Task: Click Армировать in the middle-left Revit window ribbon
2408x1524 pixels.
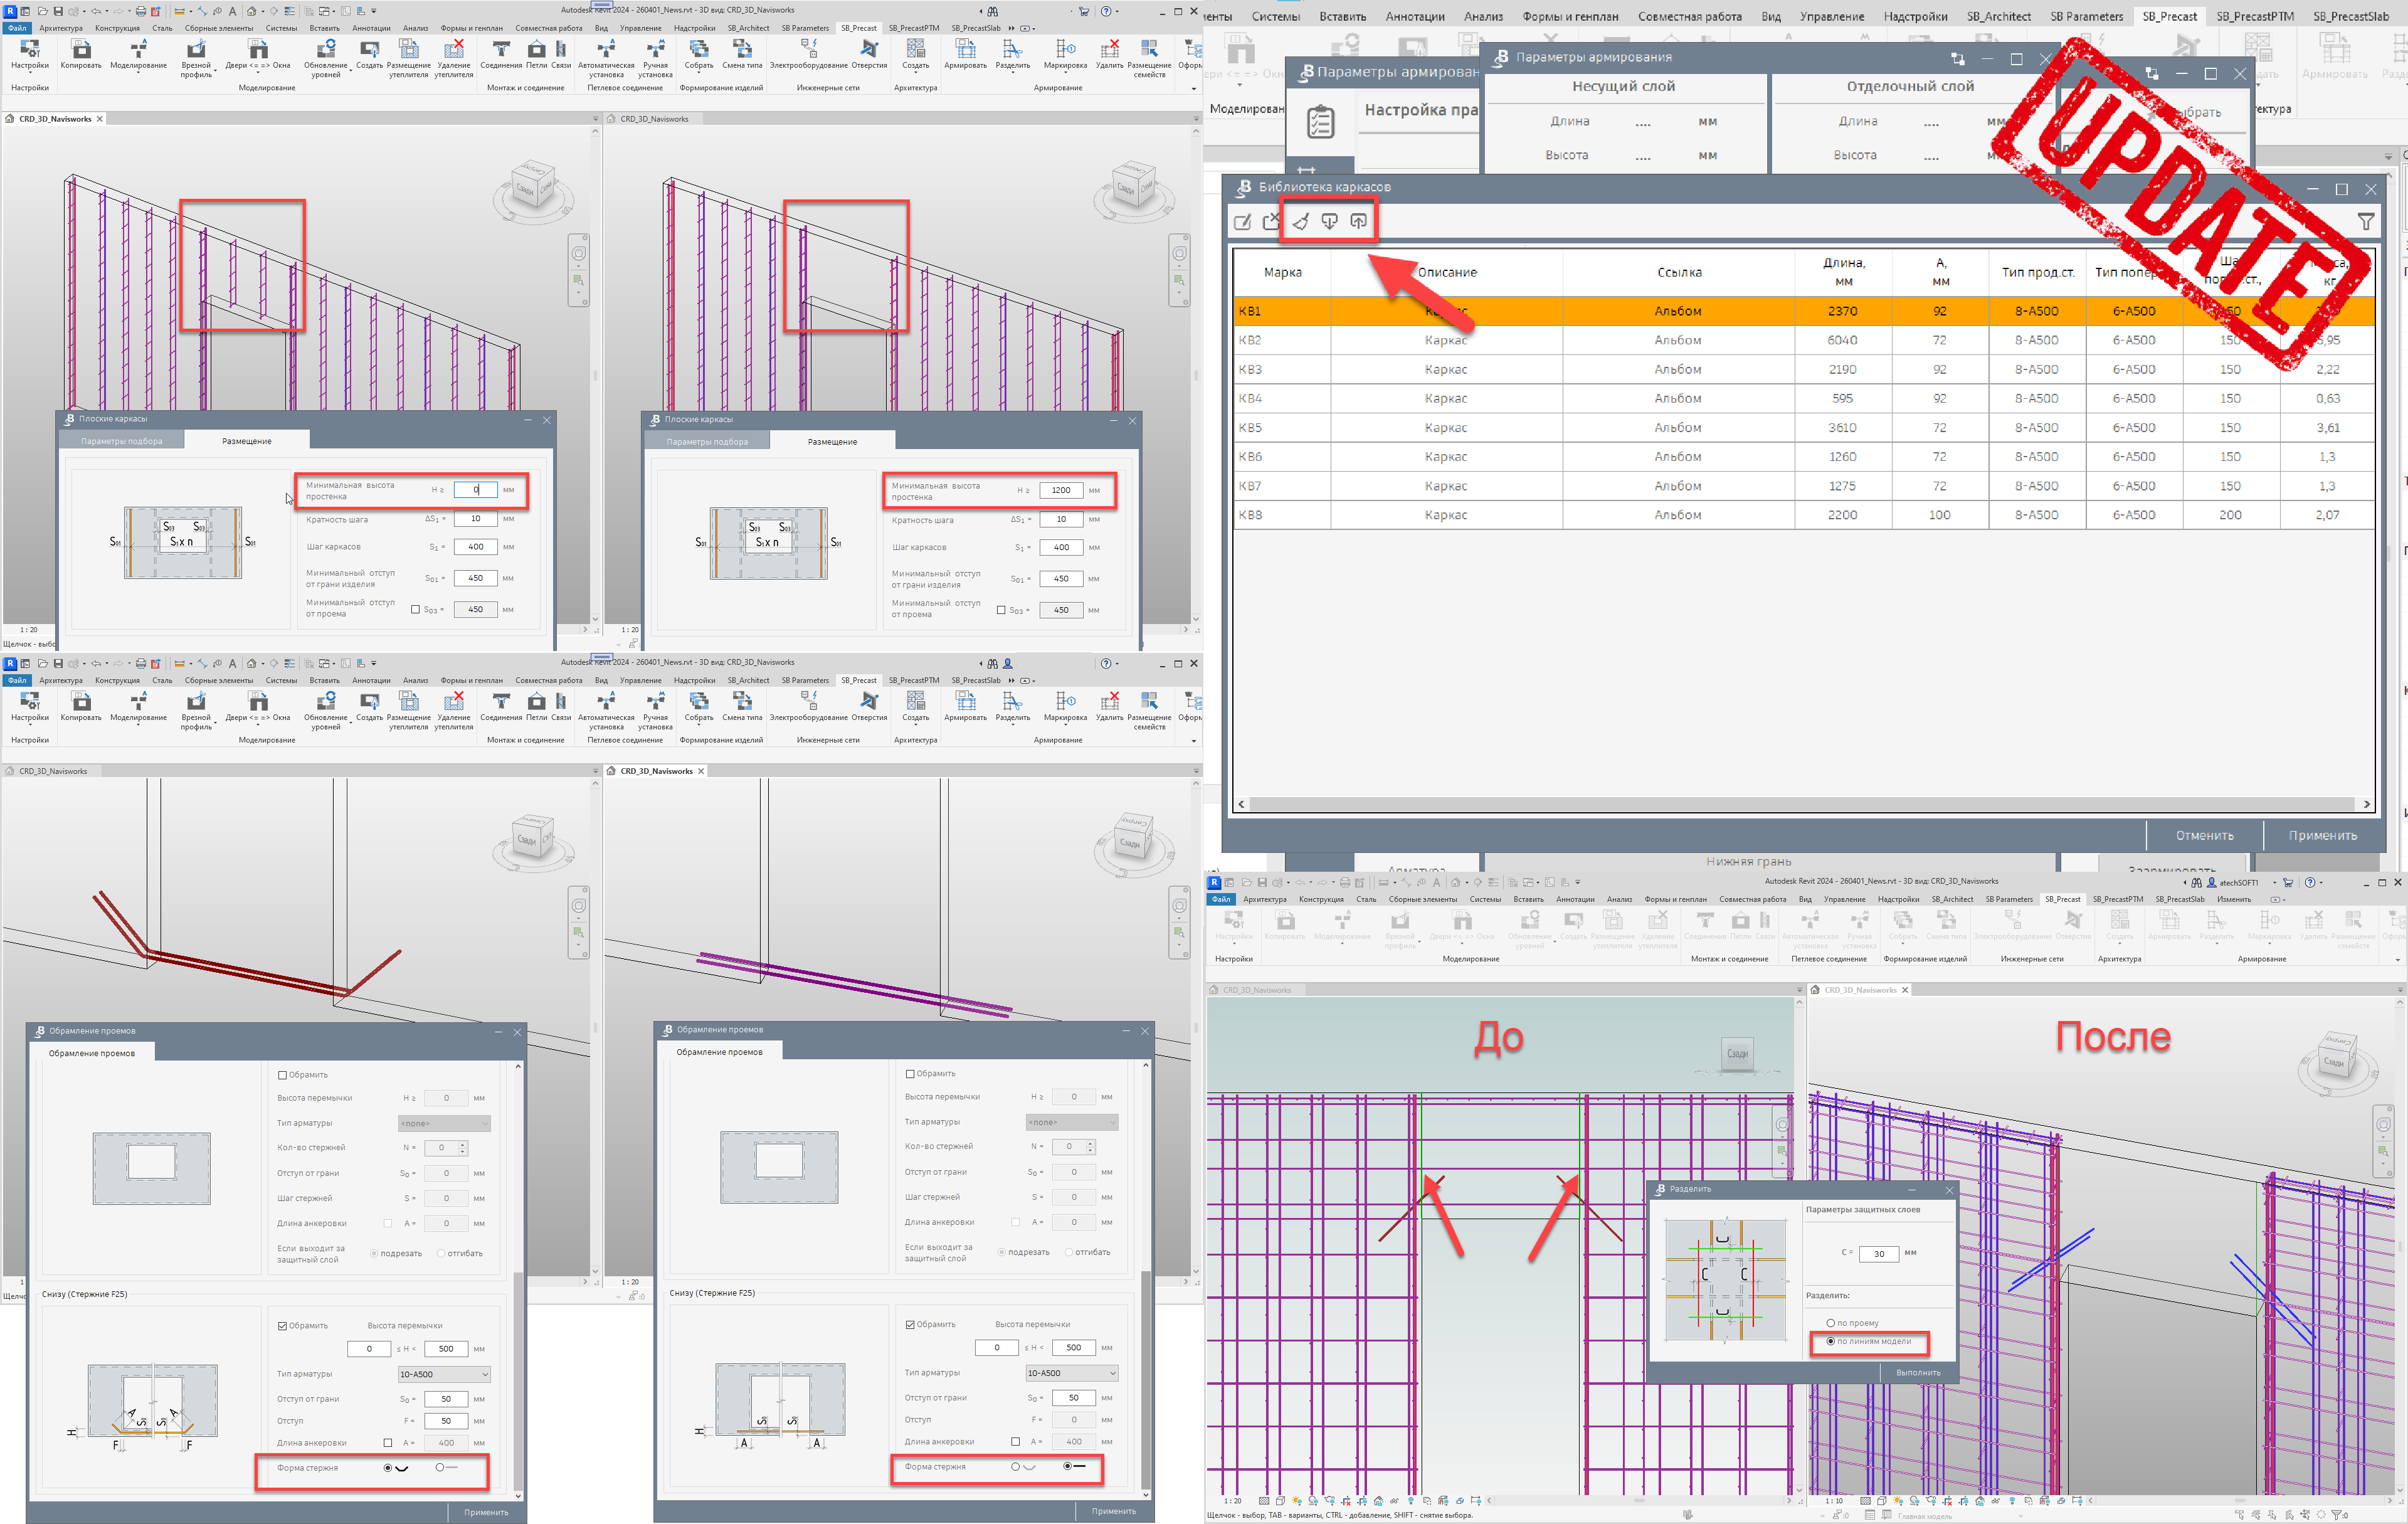Action: pos(965,707)
